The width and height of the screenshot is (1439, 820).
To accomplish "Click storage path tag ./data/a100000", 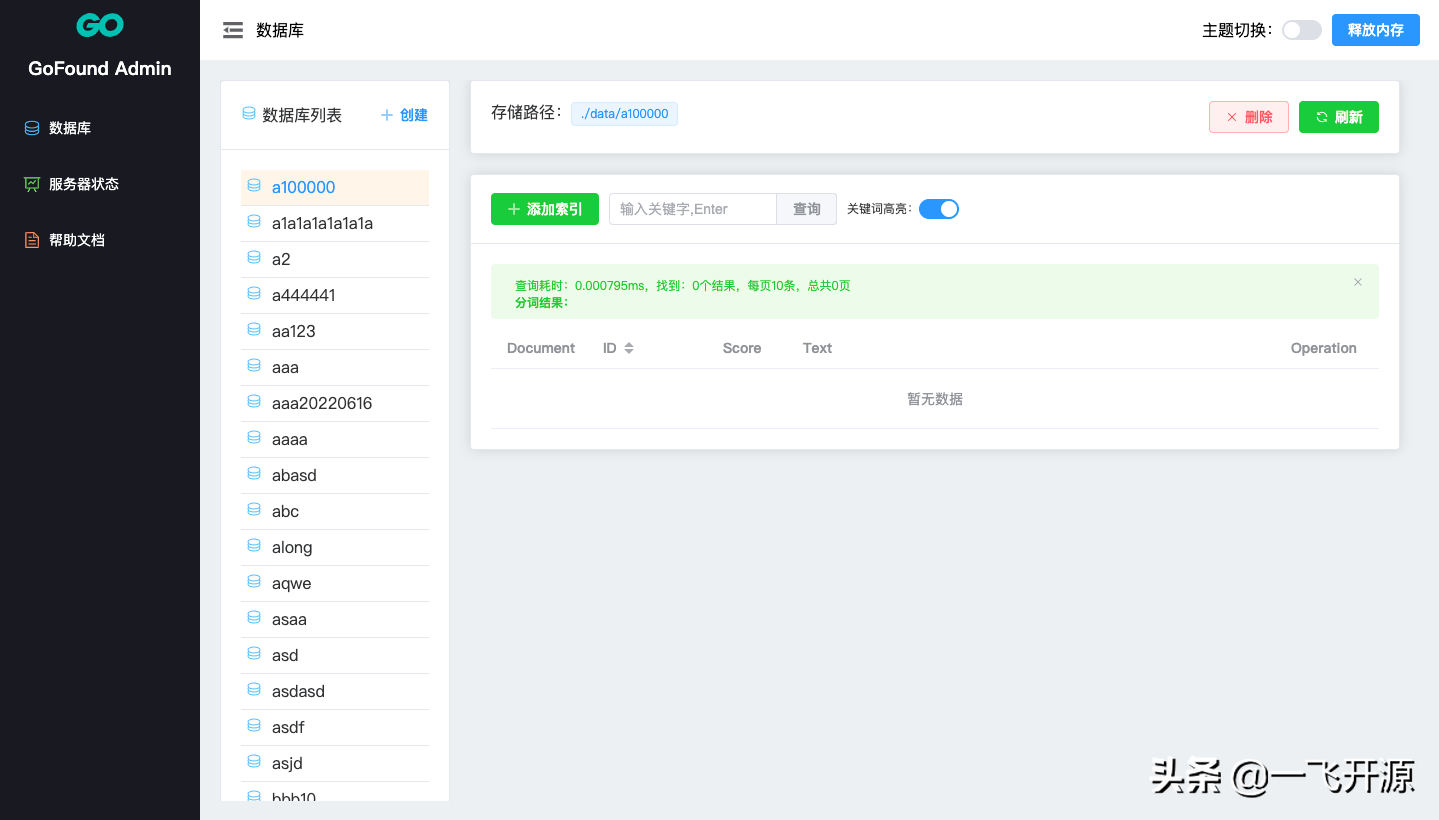I will pyautogui.click(x=624, y=114).
